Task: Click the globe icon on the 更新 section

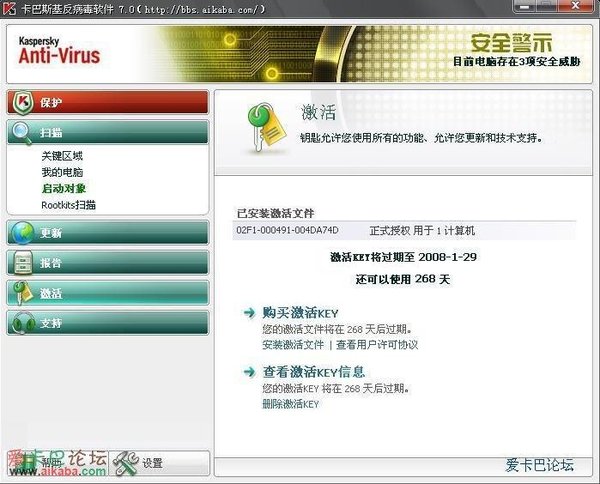Action: [22, 233]
